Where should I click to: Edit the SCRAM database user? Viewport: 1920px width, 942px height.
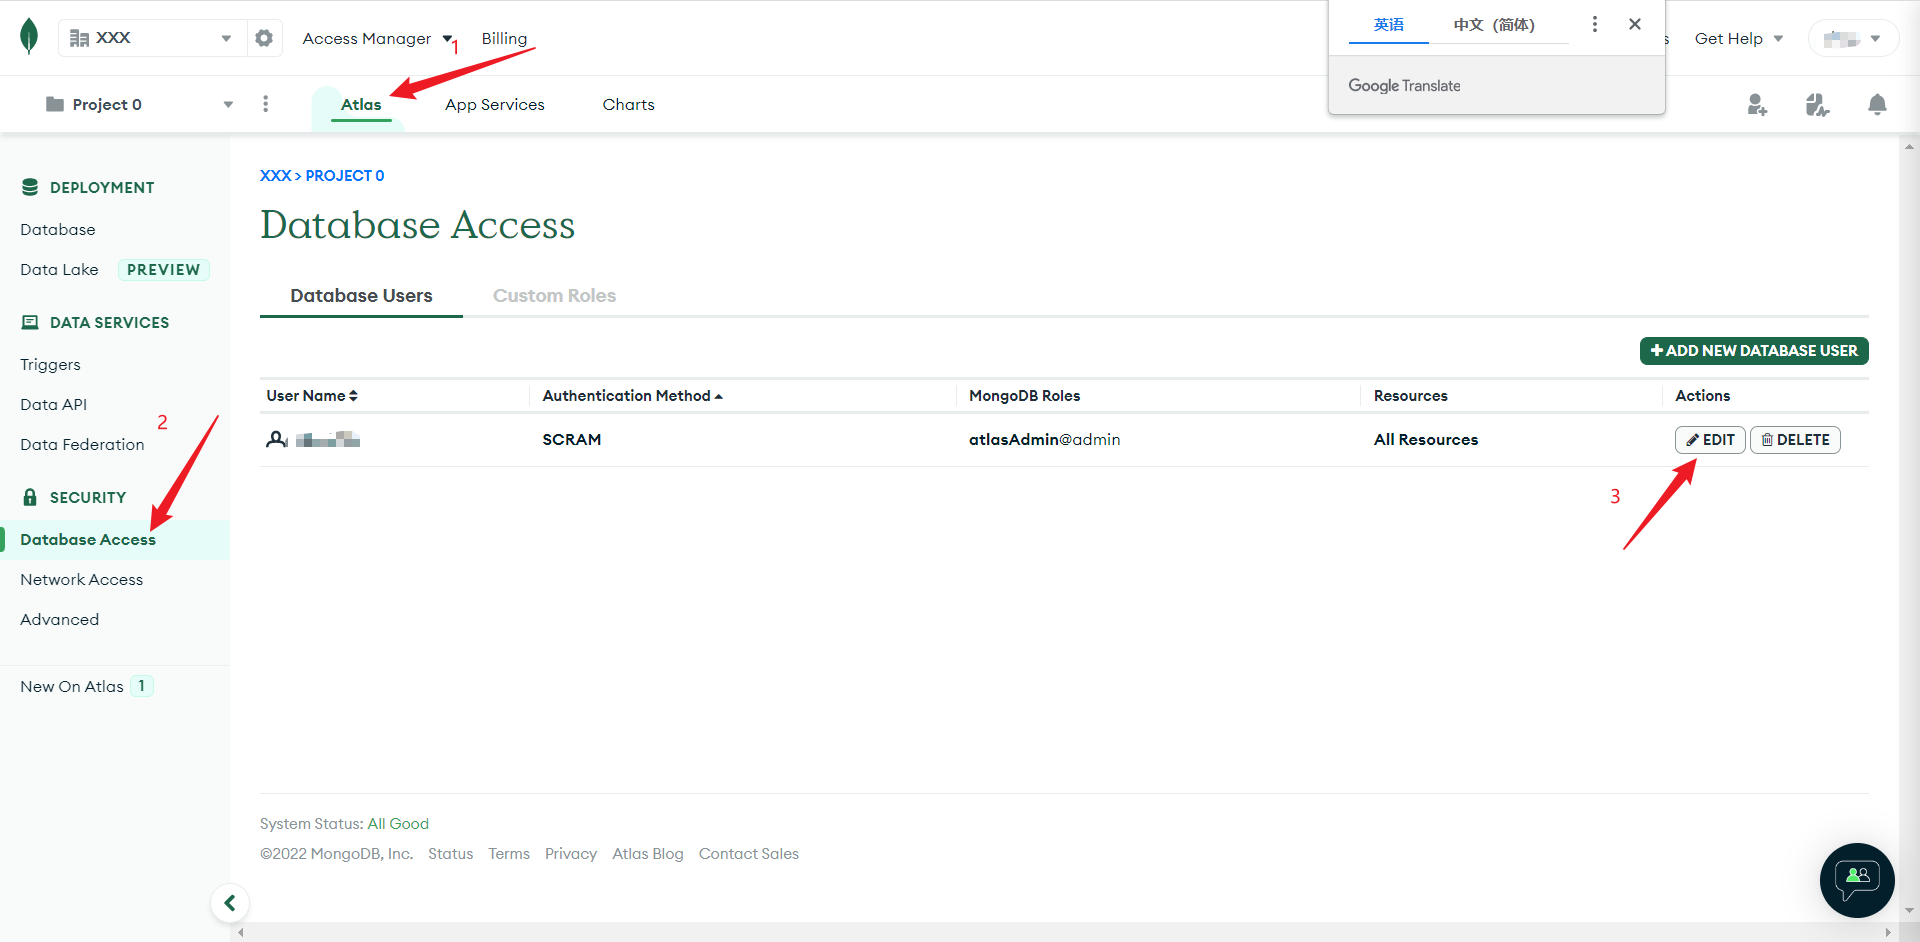tap(1710, 440)
